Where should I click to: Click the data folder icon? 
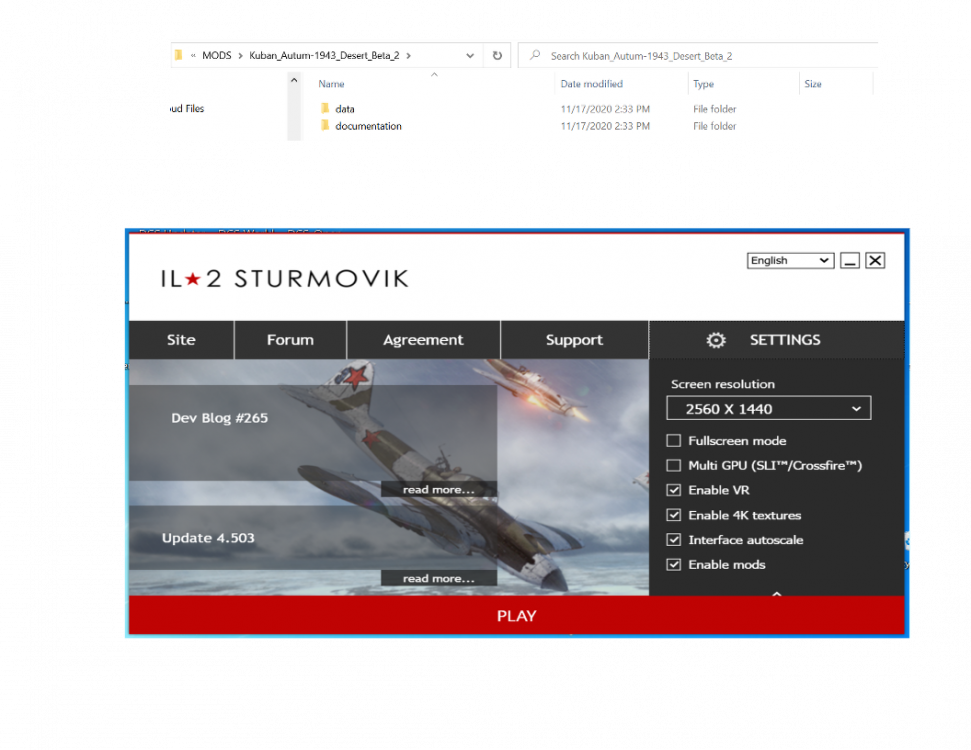coord(325,108)
